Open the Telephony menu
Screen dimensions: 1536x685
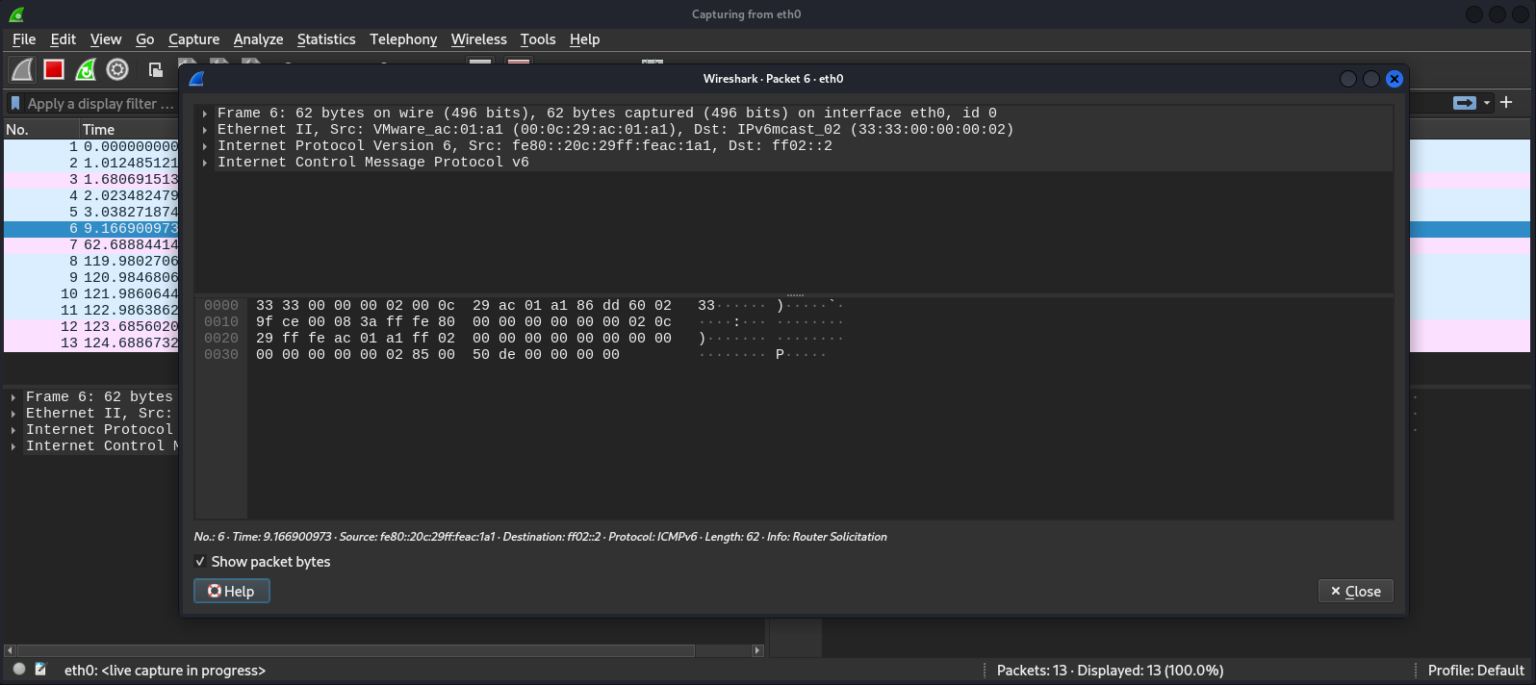click(403, 39)
